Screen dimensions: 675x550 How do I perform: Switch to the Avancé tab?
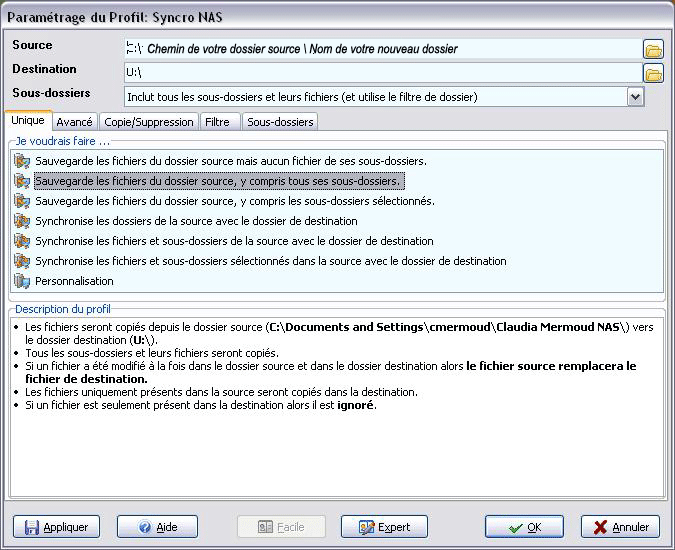(x=75, y=122)
